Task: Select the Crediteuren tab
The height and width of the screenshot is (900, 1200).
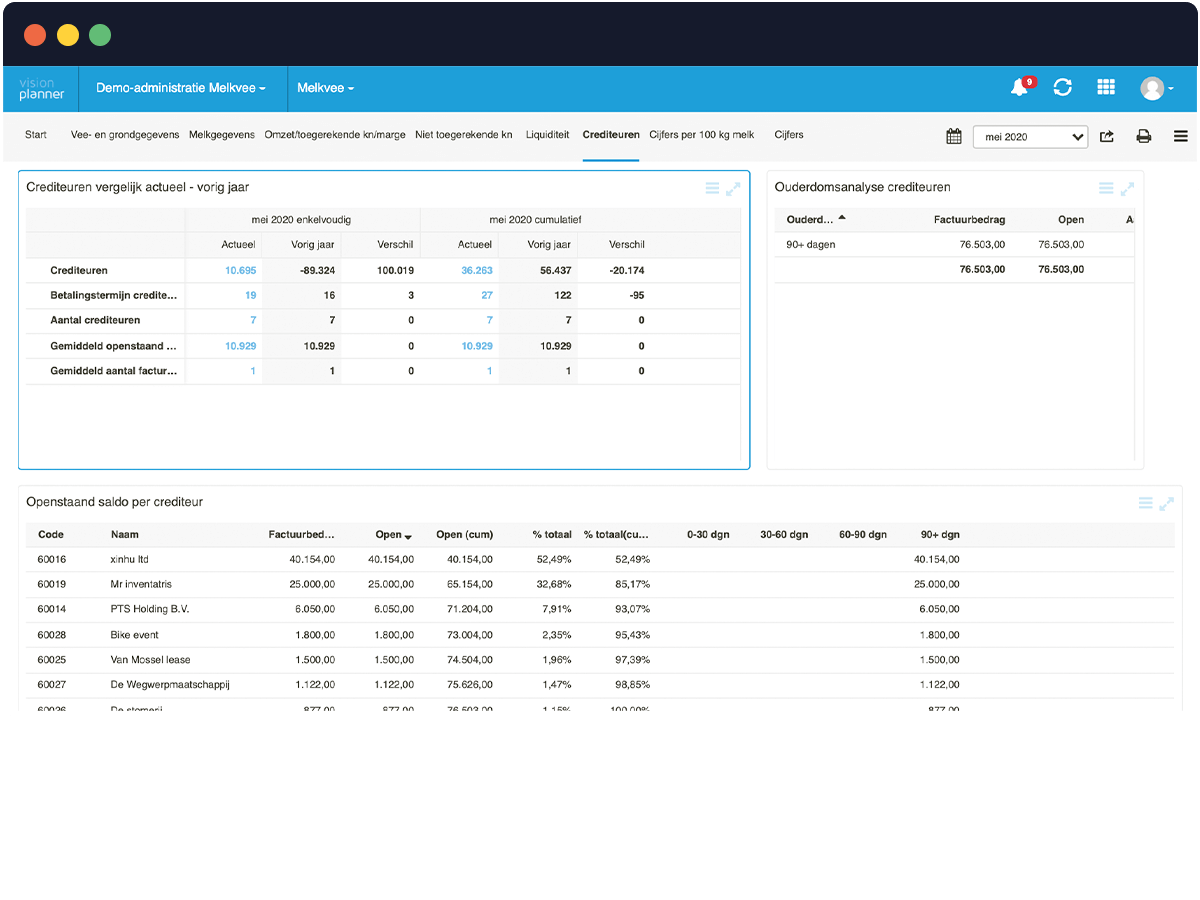Action: click(611, 134)
